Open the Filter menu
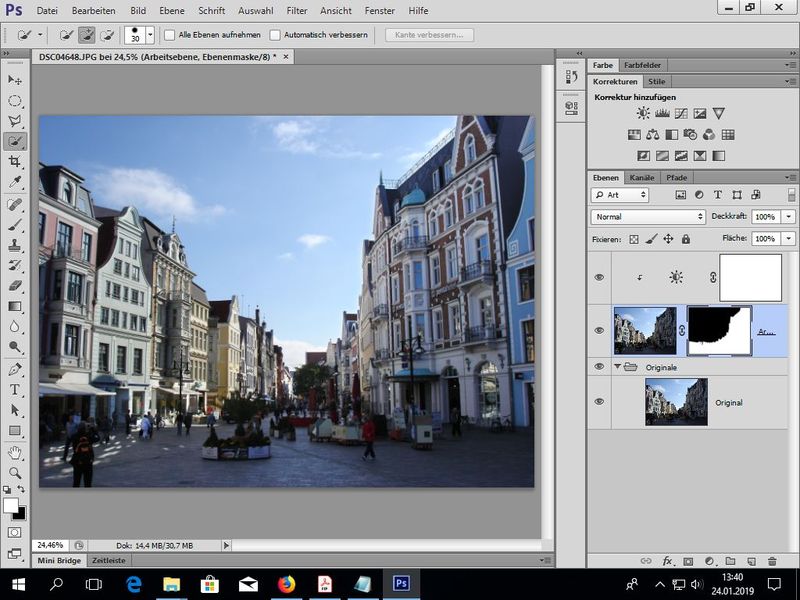The image size is (800, 600). 296,10
